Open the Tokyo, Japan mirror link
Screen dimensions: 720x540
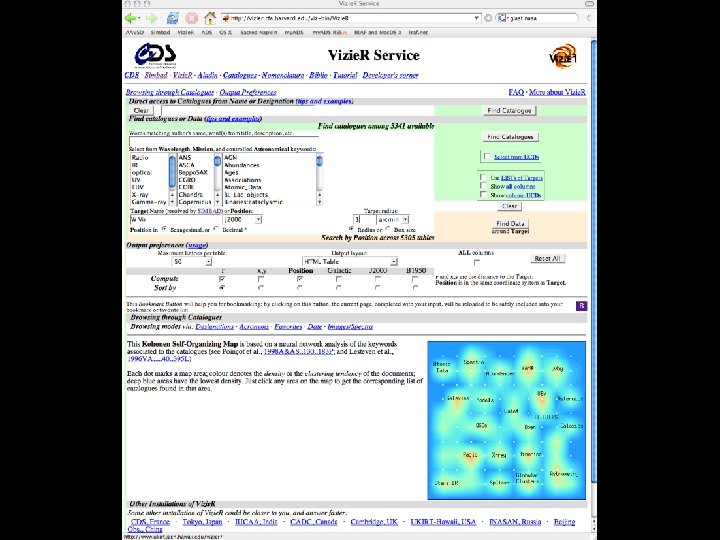click(x=202, y=522)
